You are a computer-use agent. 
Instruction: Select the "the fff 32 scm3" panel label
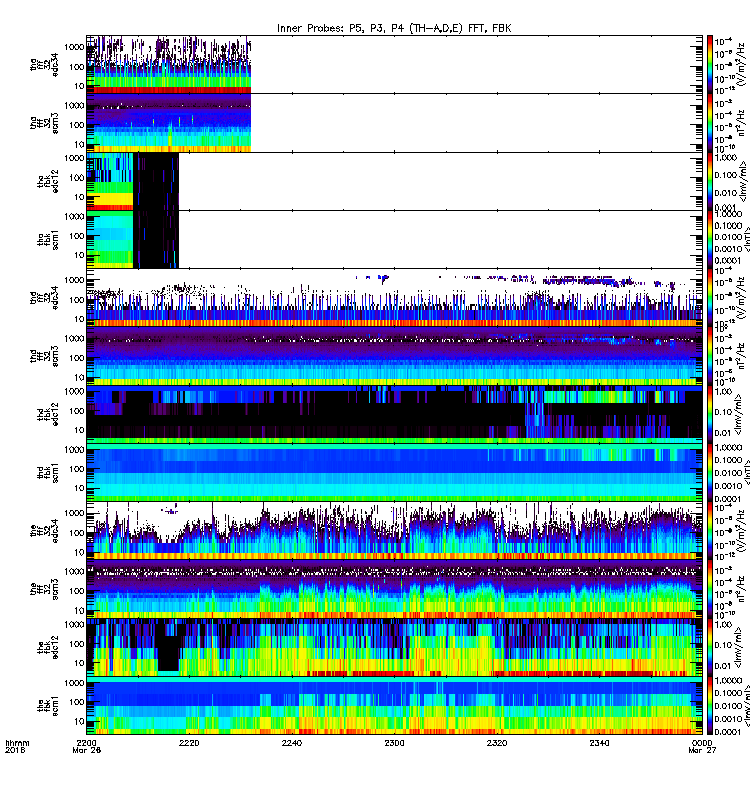coord(42,589)
